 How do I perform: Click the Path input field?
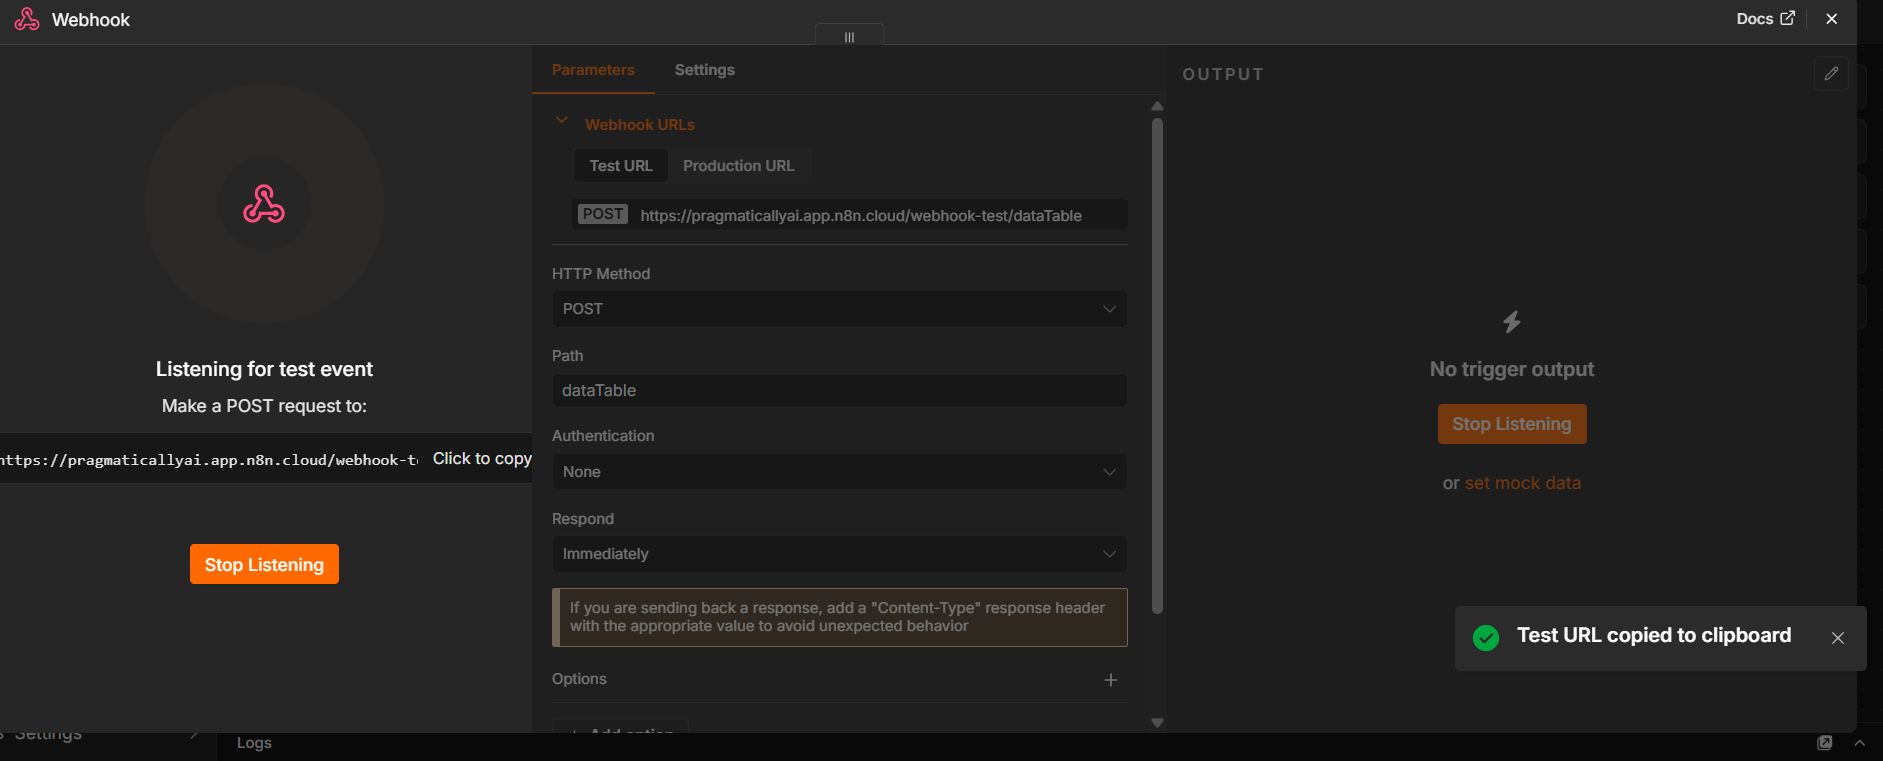pos(840,391)
